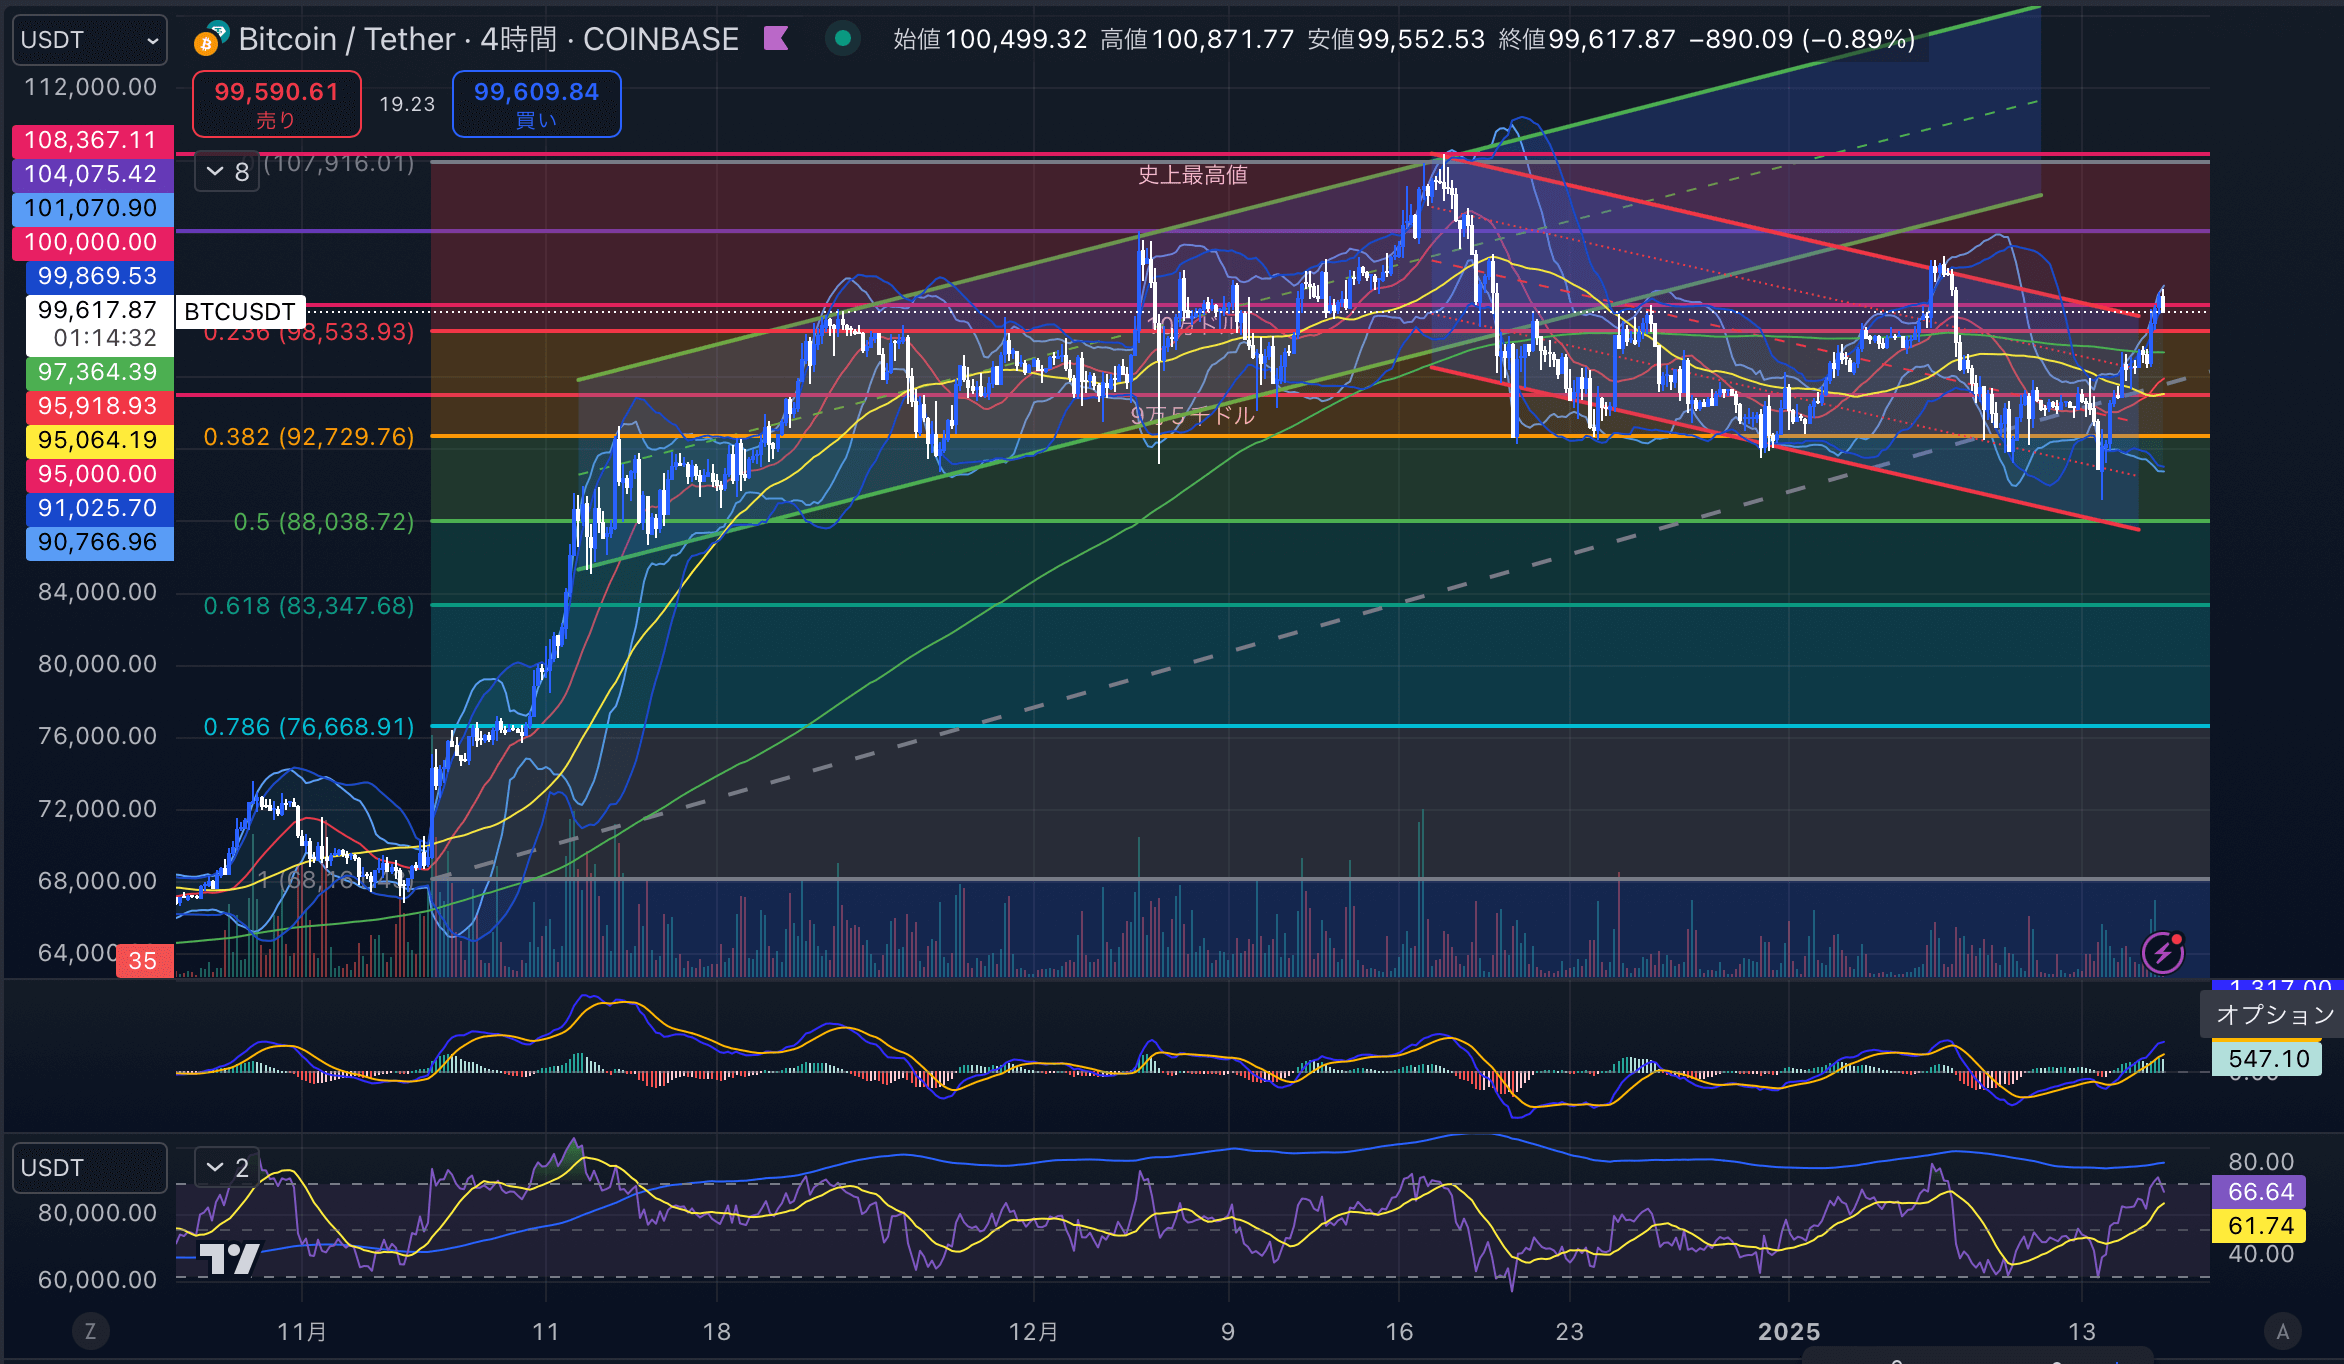Click the RSI value label 66.64
The width and height of the screenshot is (2344, 1364).
click(2260, 1192)
